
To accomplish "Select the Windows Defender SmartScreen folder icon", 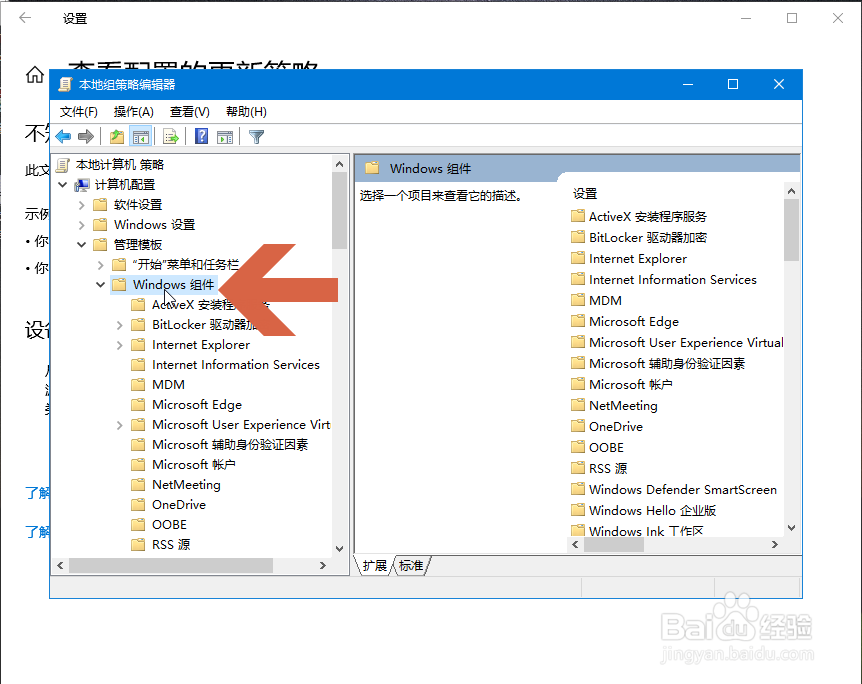I will [x=578, y=488].
